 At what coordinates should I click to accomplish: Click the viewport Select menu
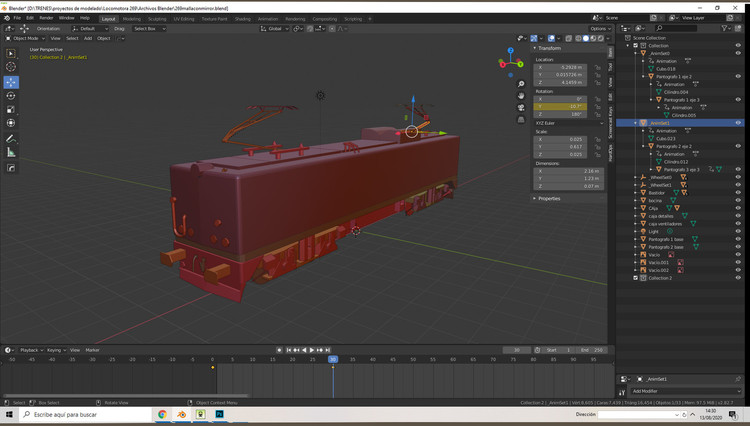72,38
